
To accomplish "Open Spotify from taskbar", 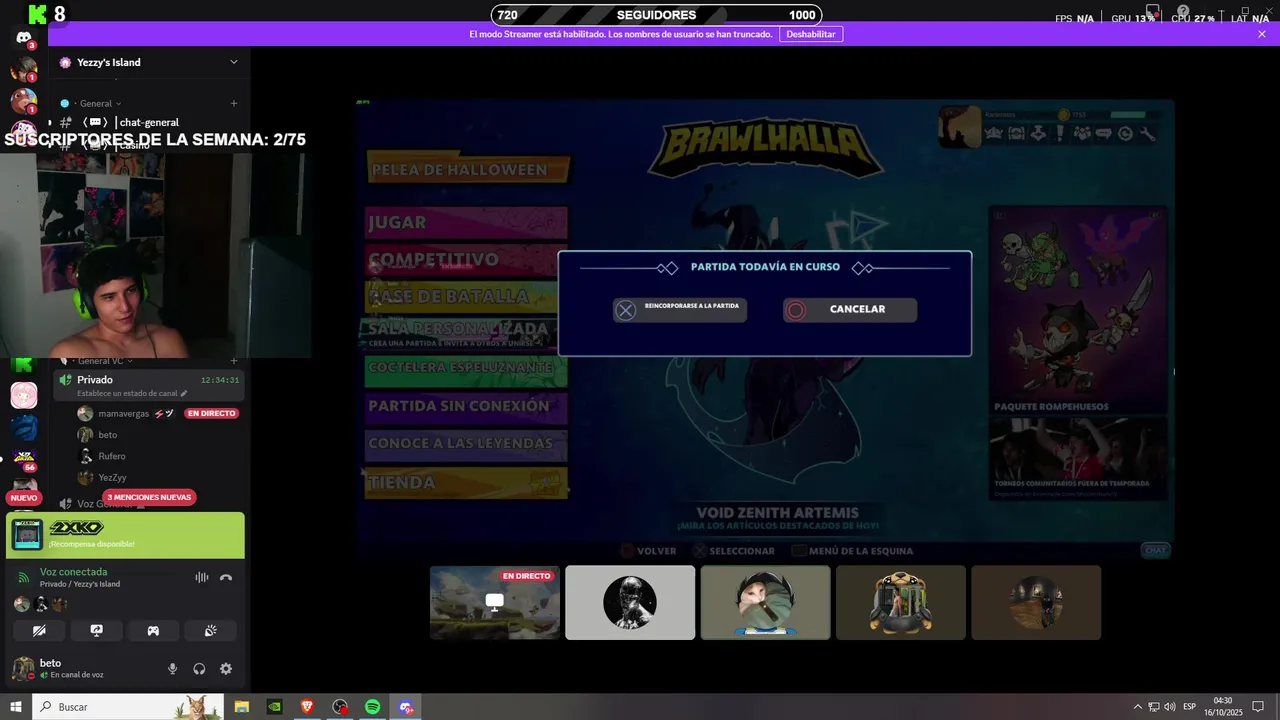I will (x=372, y=707).
